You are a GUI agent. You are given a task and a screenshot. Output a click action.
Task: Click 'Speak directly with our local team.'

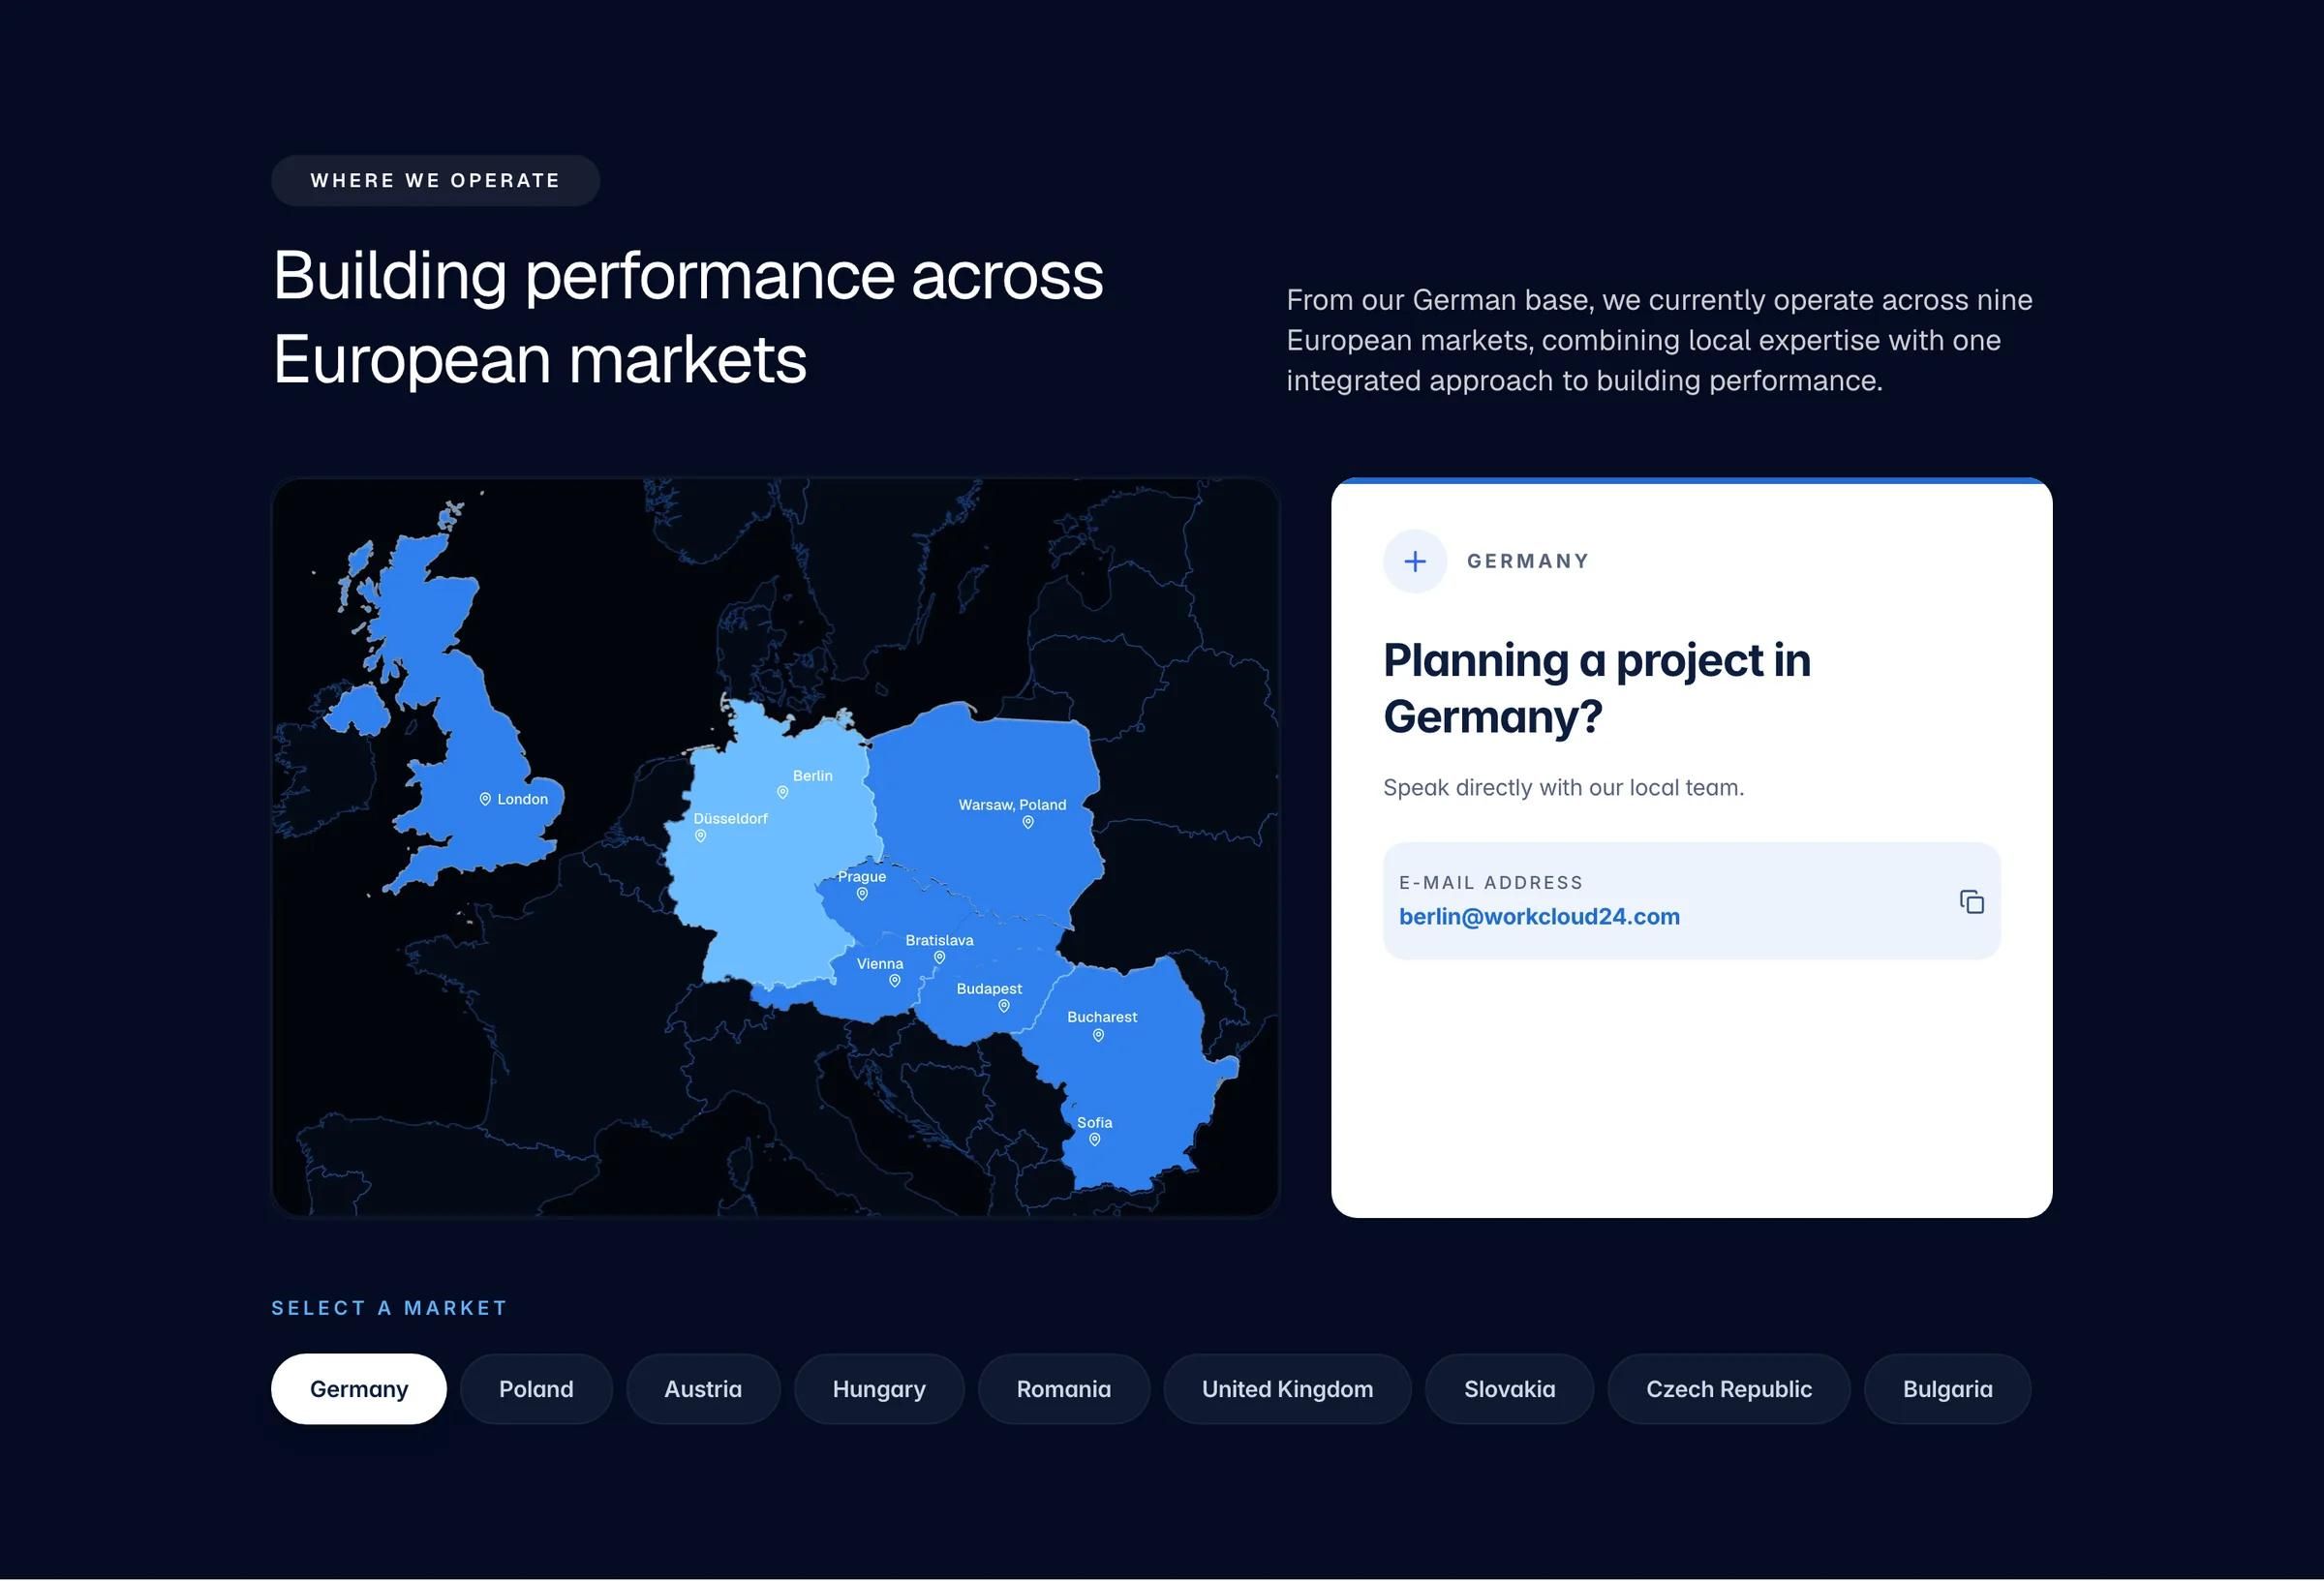[x=1563, y=788]
